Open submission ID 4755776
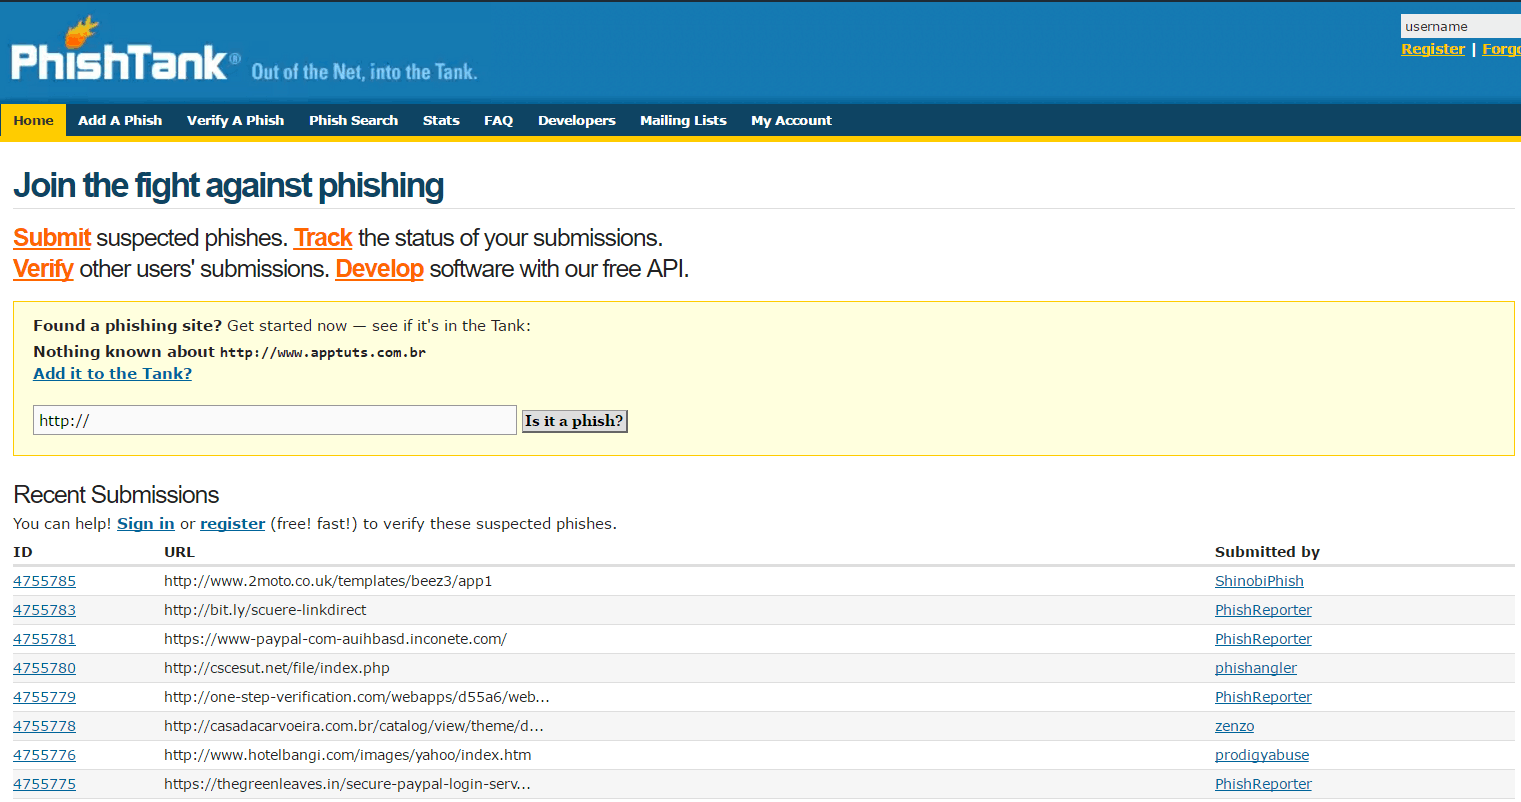This screenshot has width=1521, height=802. (x=44, y=755)
